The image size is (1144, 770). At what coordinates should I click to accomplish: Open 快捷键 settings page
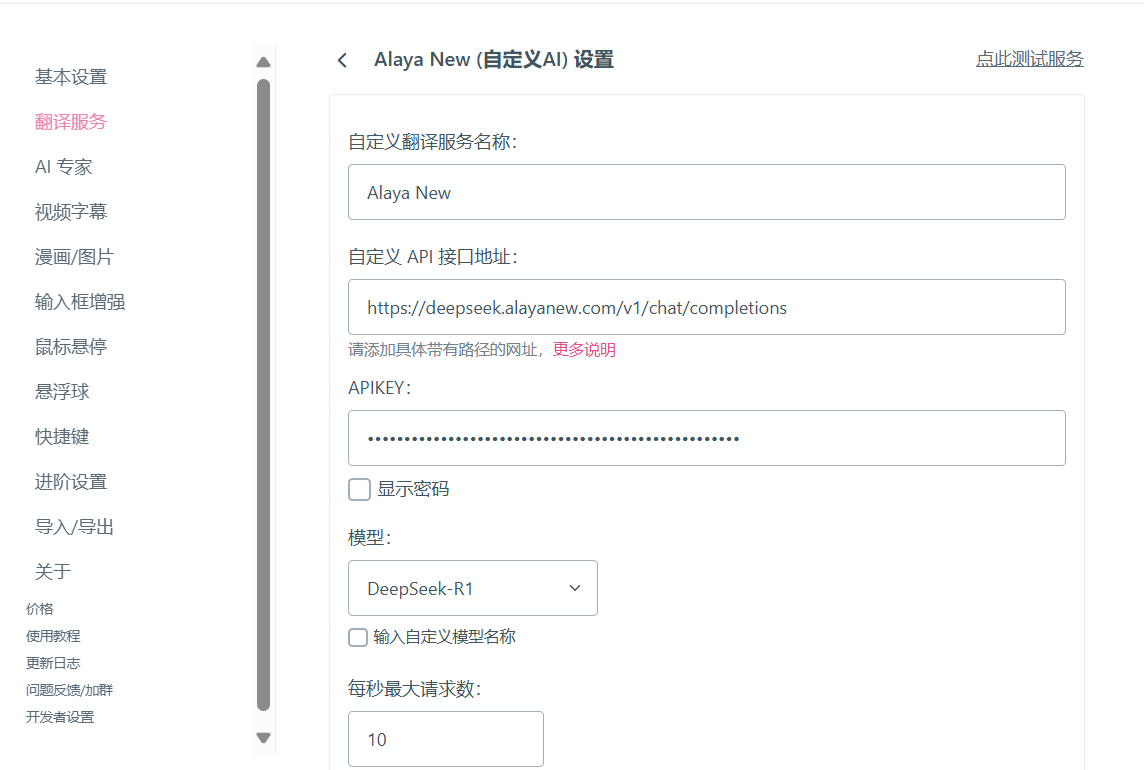pos(62,437)
